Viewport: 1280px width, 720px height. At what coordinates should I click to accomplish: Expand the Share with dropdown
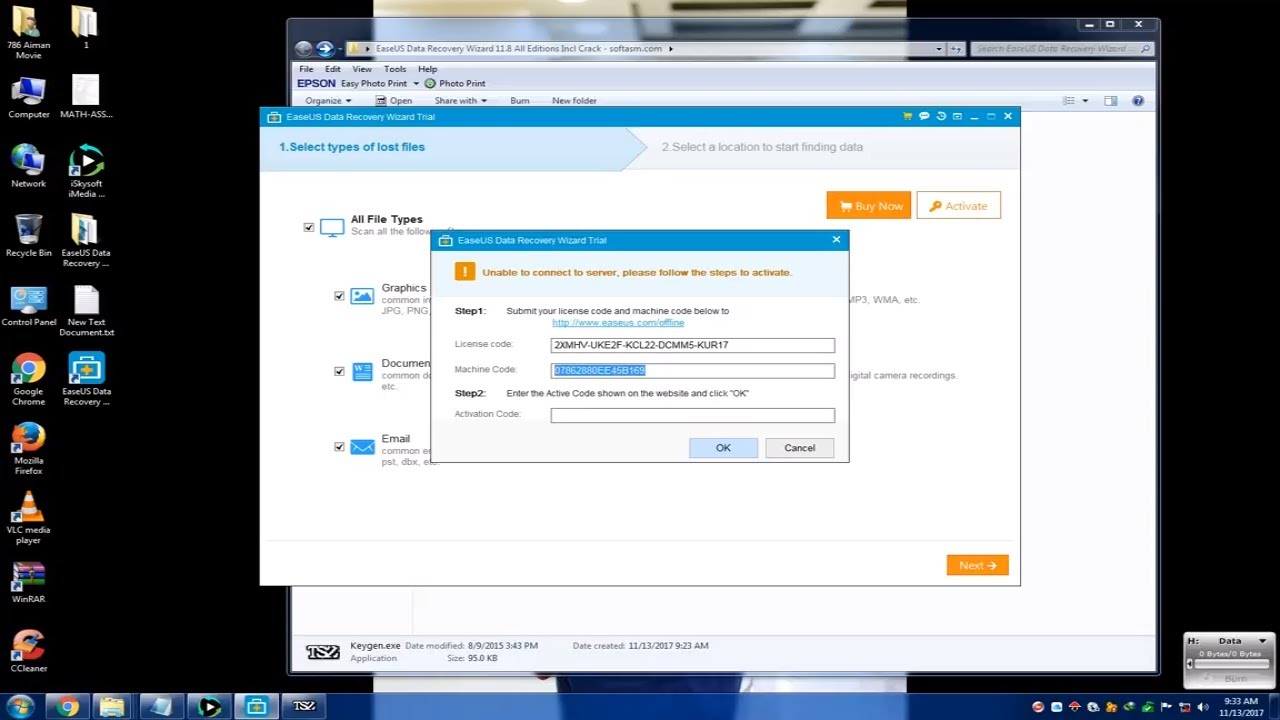461,101
